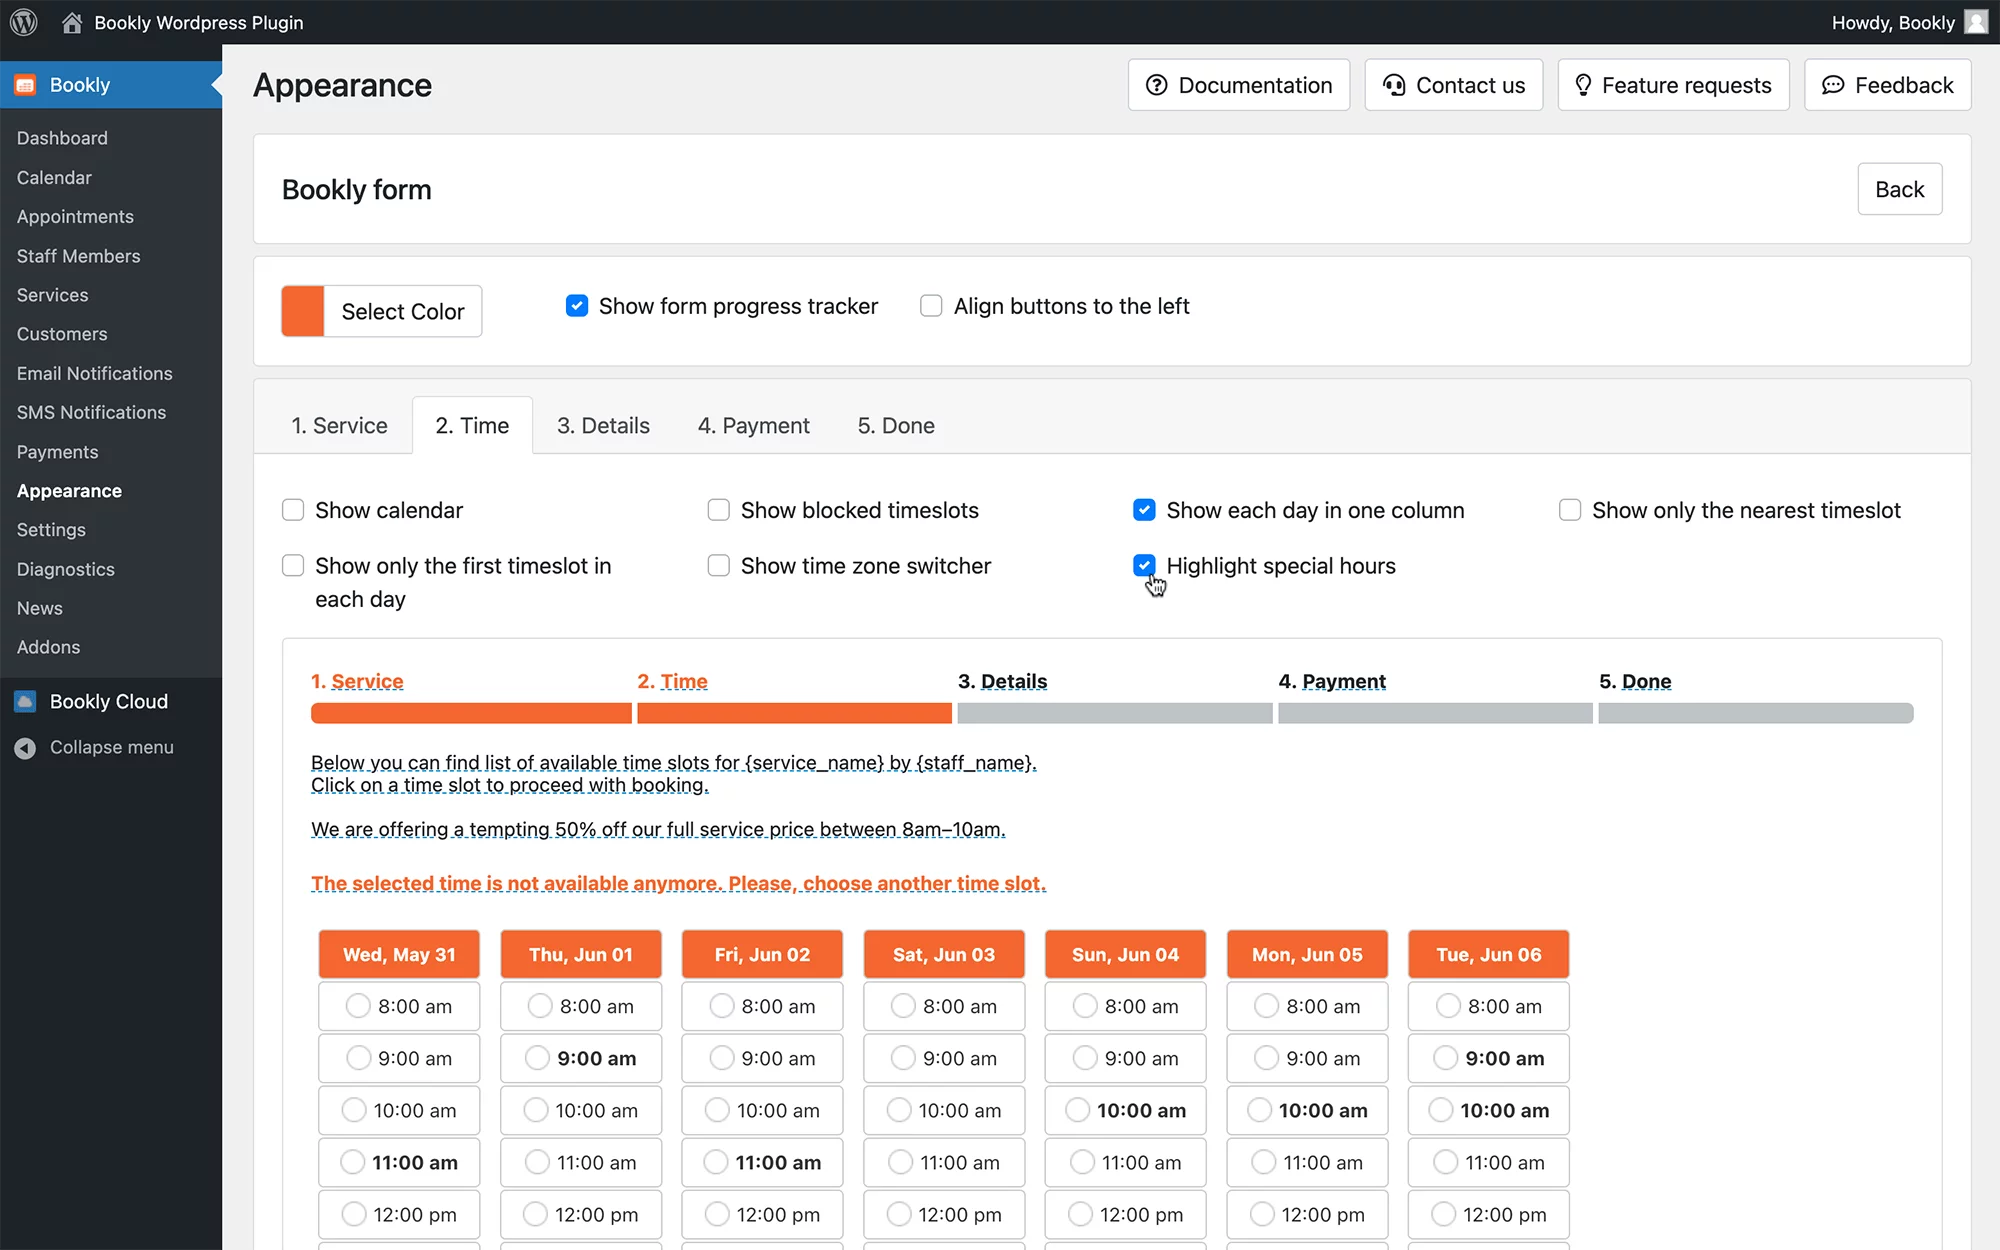Switch to the 4. Payment tab

tap(753, 425)
